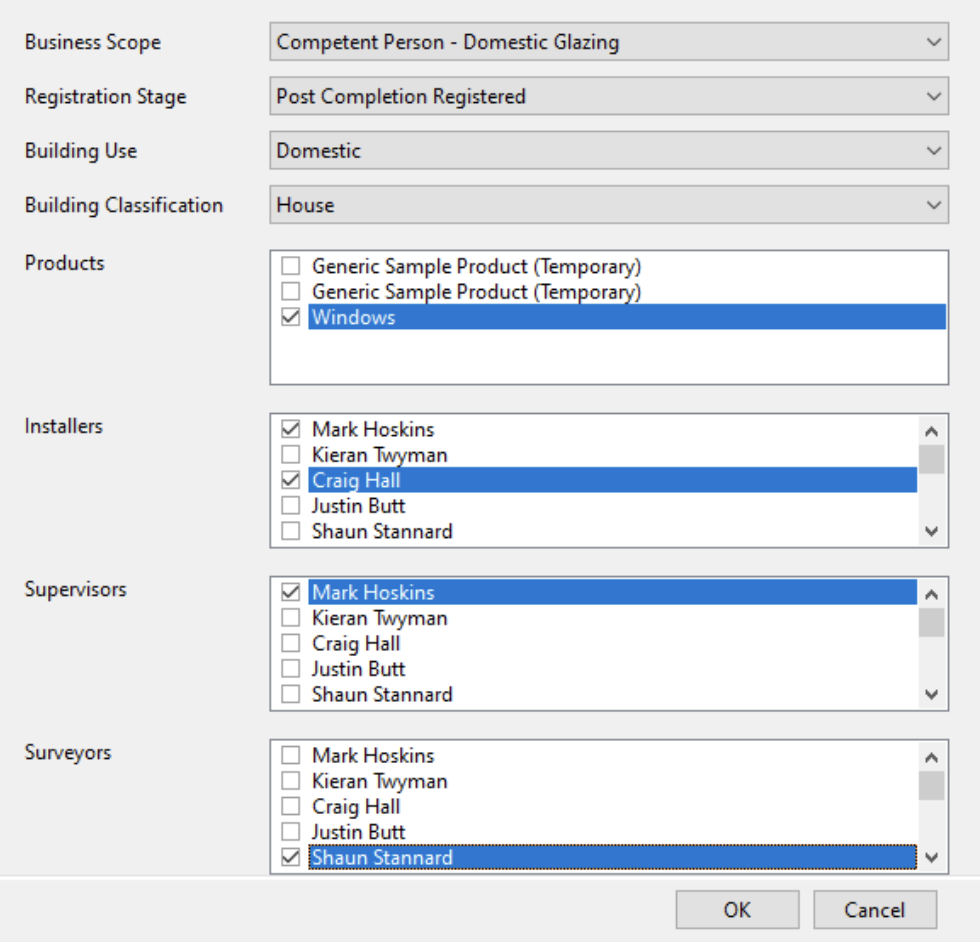Uncheck the Windows product checkbox
980x942 pixels.
[291, 318]
